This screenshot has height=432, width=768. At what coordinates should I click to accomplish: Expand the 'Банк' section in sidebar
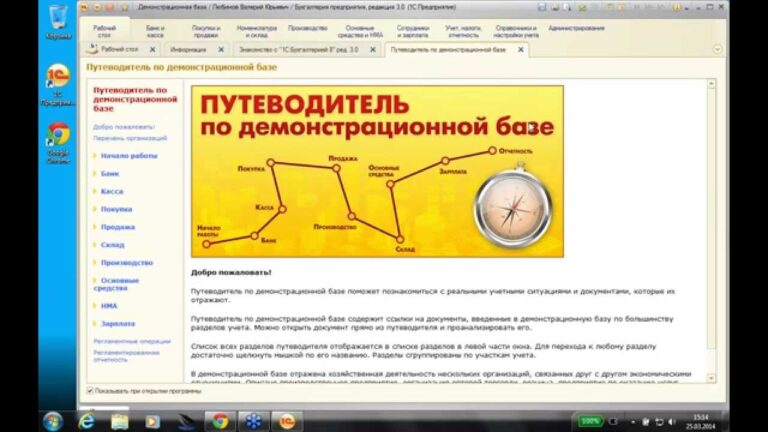[110, 173]
